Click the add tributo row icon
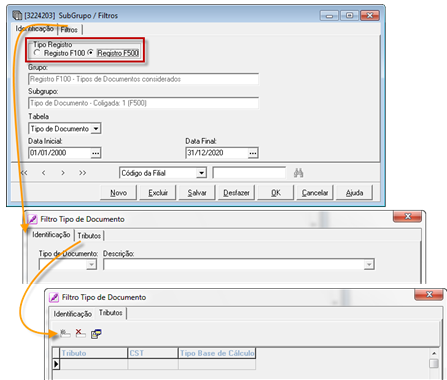Image resolution: width=447 pixels, height=380 pixels. pos(65,333)
